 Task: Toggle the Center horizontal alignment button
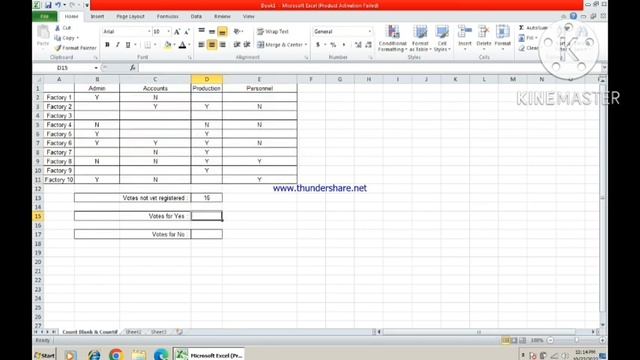[x=212, y=44]
